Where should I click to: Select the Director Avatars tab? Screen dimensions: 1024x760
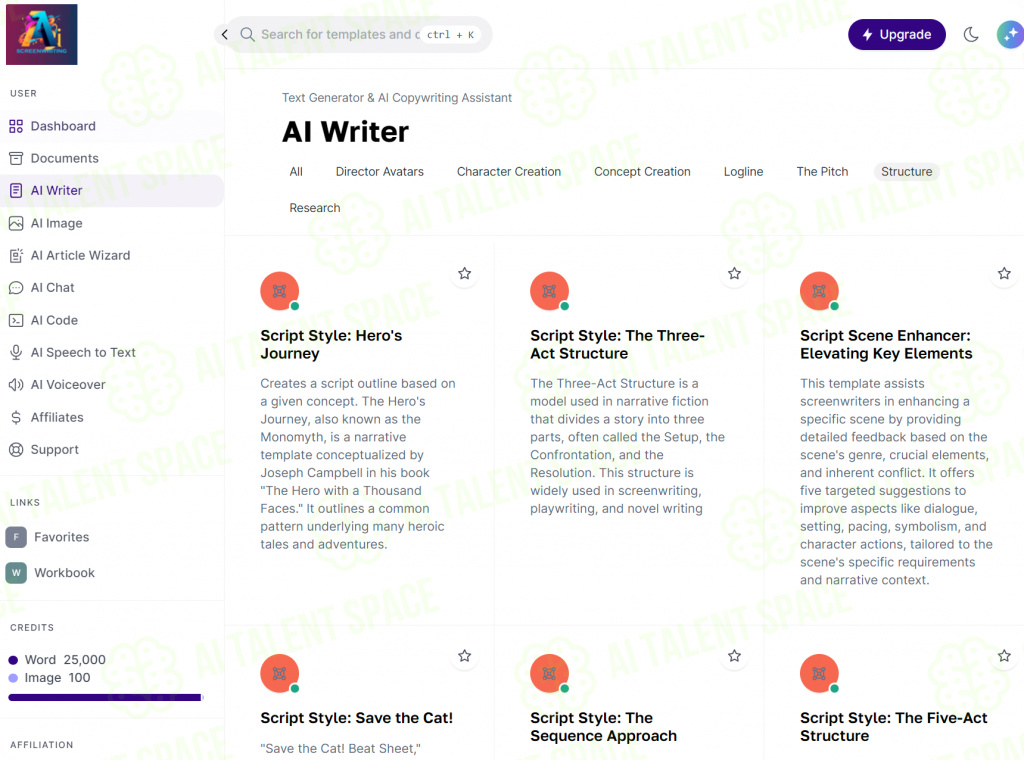click(x=379, y=172)
